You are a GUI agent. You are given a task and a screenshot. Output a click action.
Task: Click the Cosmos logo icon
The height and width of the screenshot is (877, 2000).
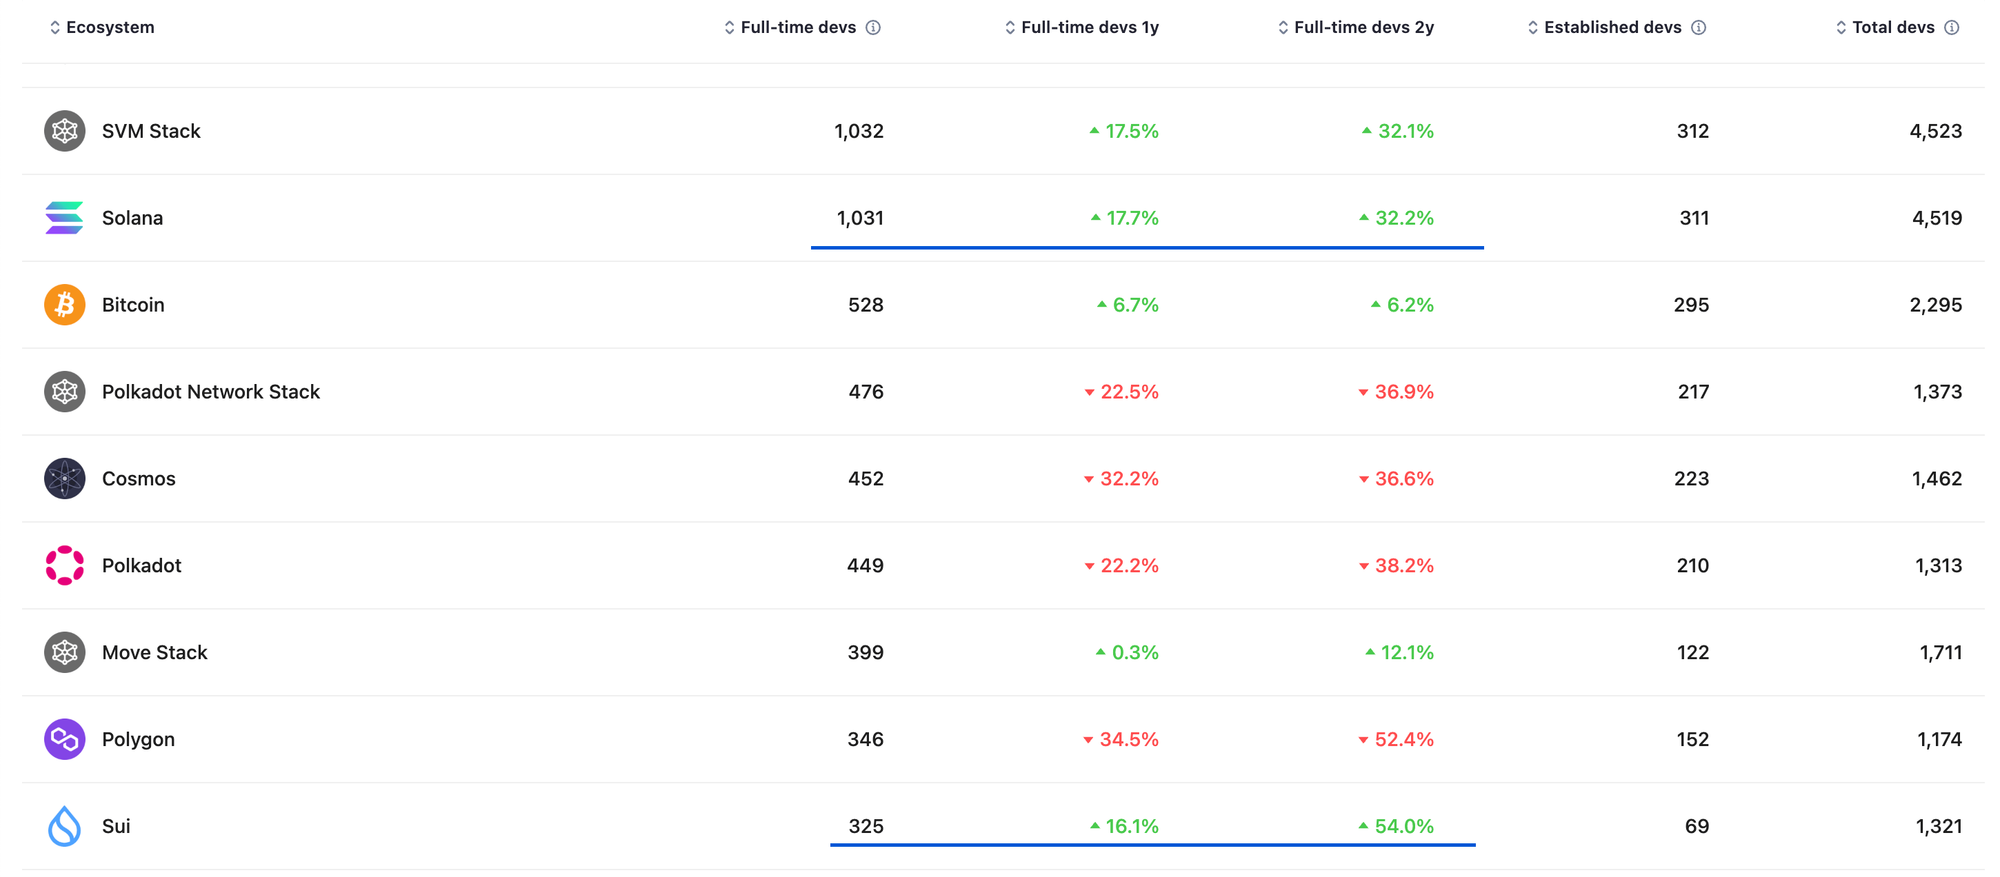point(64,479)
